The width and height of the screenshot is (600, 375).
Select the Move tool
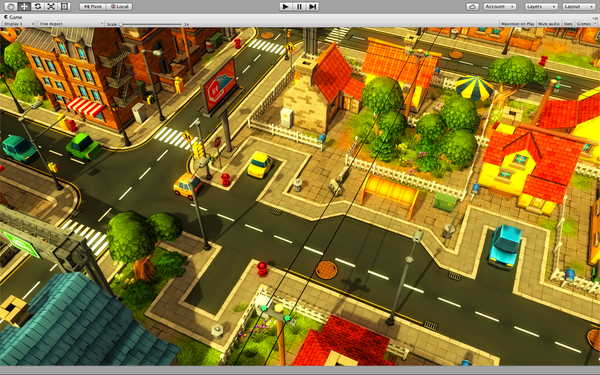click(x=24, y=7)
